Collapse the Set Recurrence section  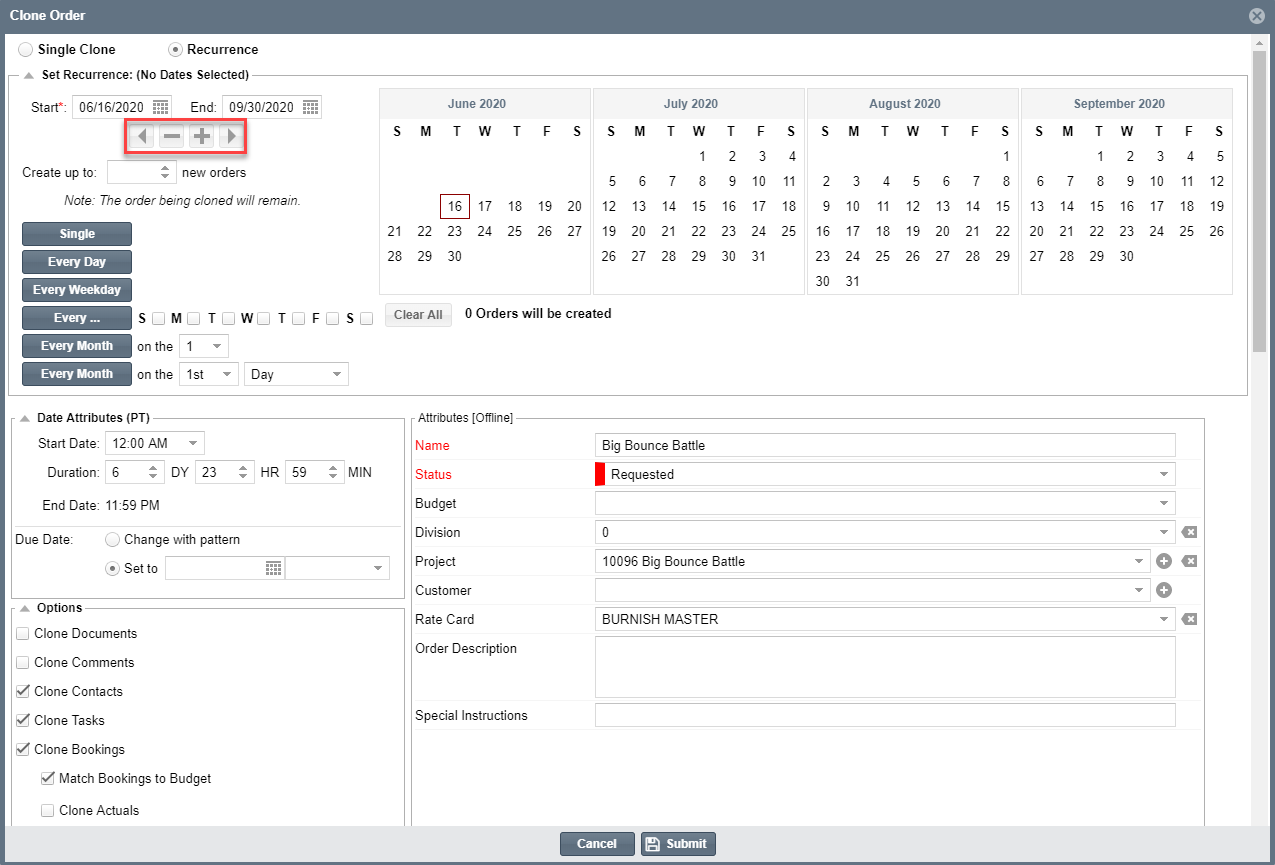28,75
